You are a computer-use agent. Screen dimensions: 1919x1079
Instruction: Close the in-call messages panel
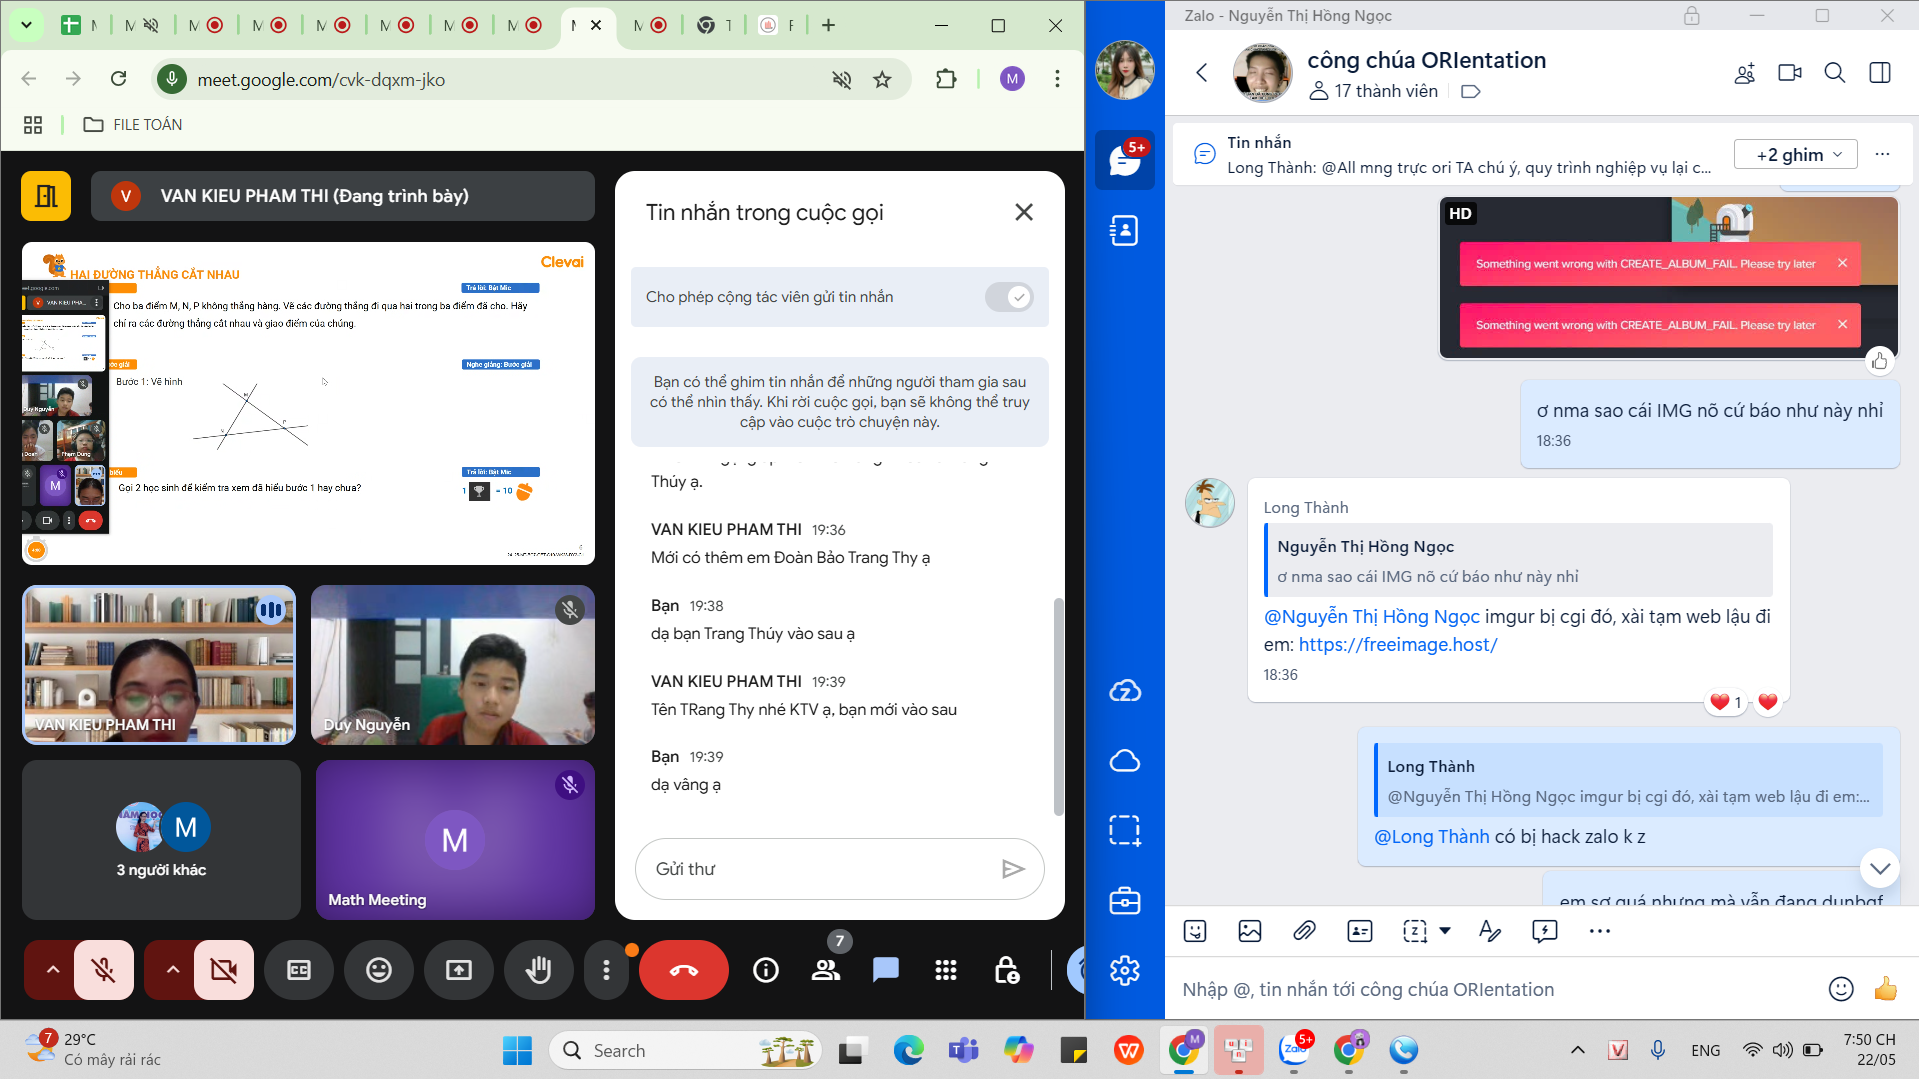[x=1024, y=212]
